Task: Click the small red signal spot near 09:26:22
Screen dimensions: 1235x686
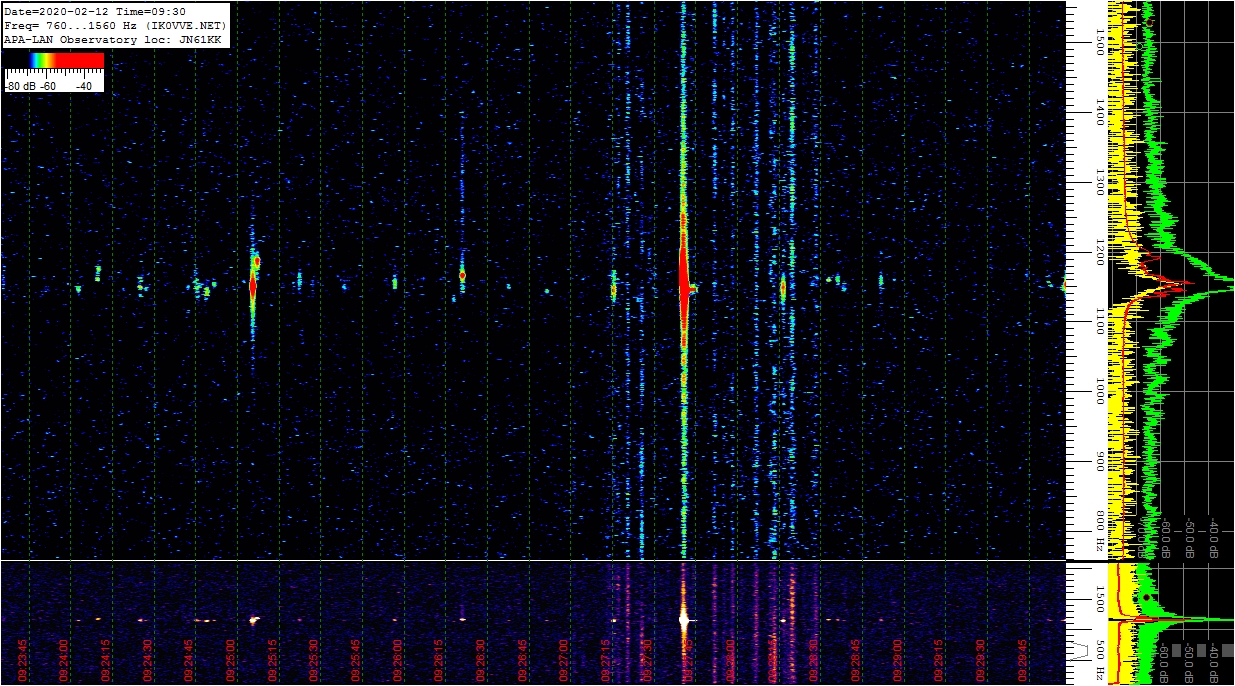Action: point(462,274)
